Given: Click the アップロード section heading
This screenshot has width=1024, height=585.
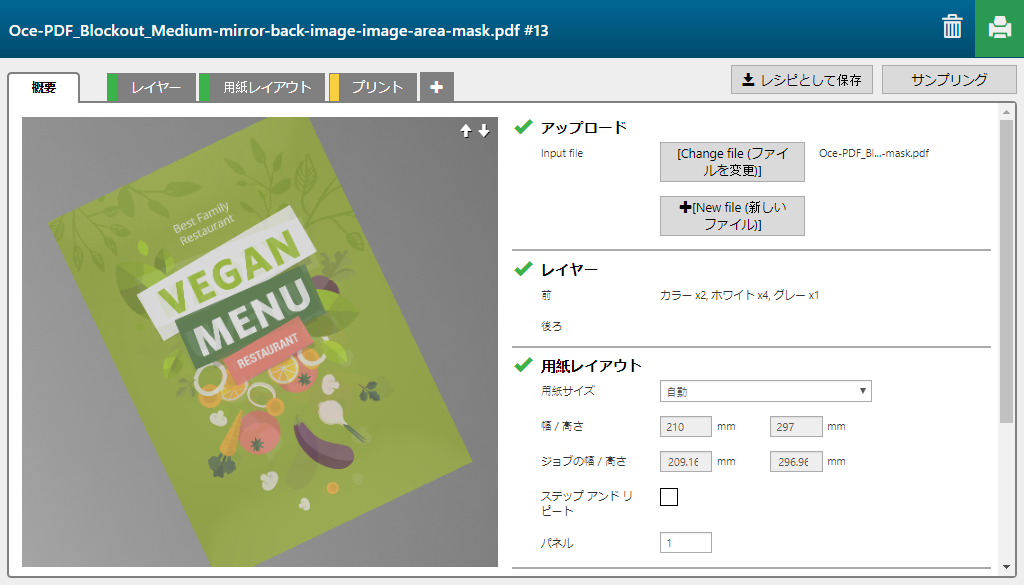Looking at the screenshot, I should pos(584,127).
